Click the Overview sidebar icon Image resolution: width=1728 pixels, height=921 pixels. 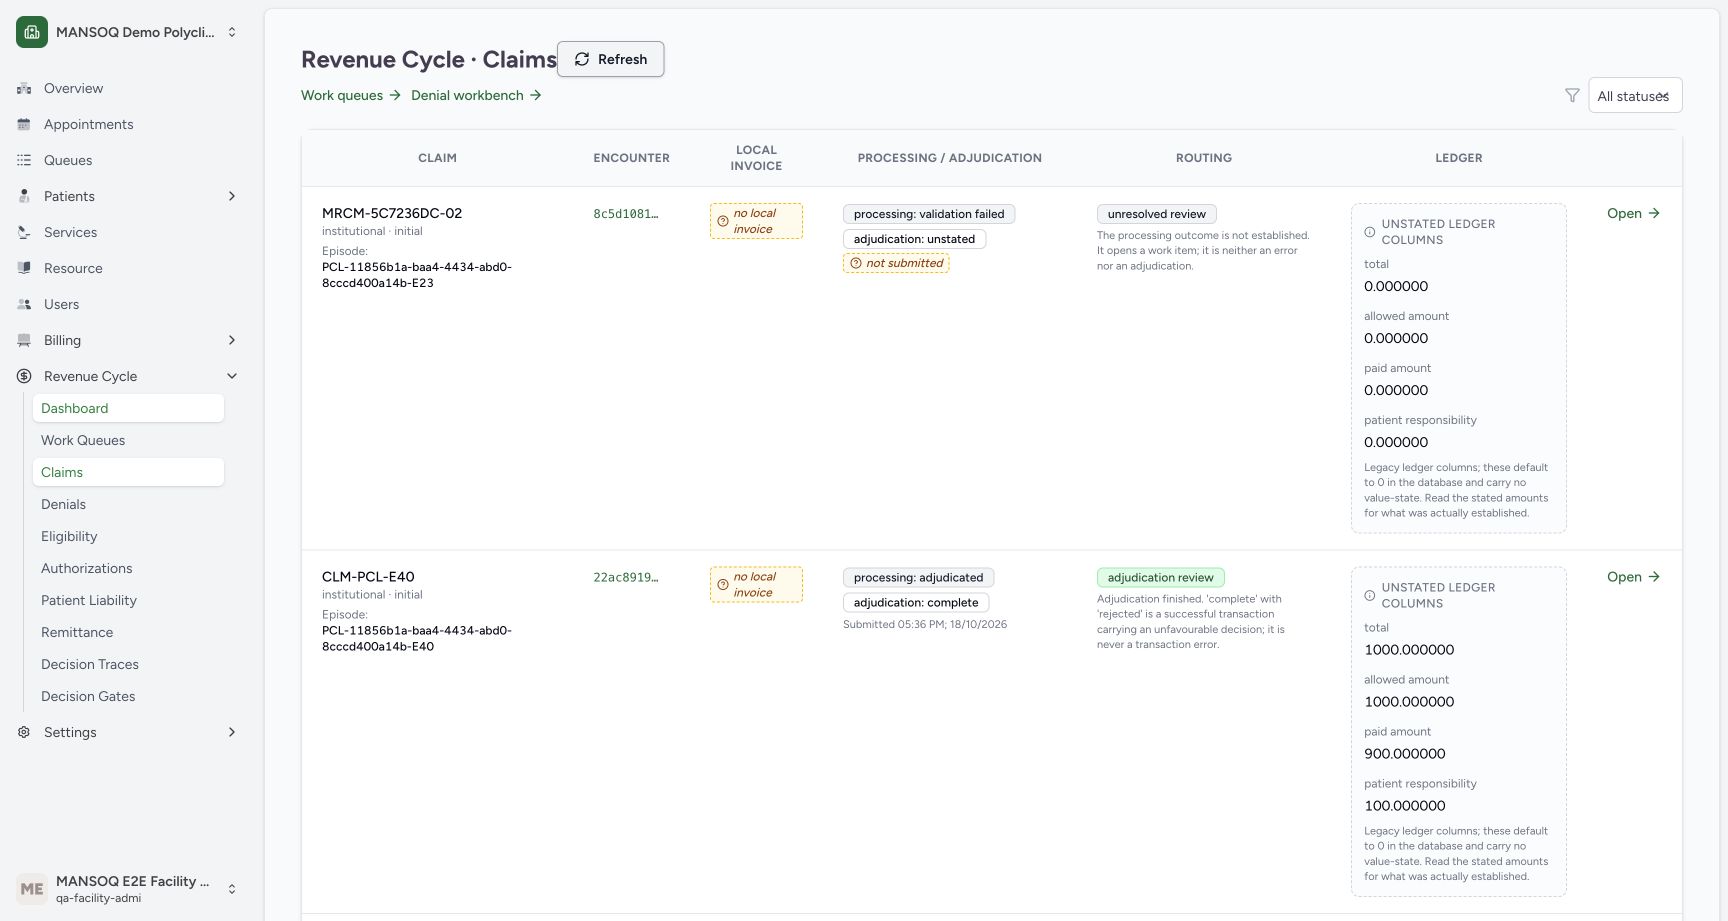point(24,88)
